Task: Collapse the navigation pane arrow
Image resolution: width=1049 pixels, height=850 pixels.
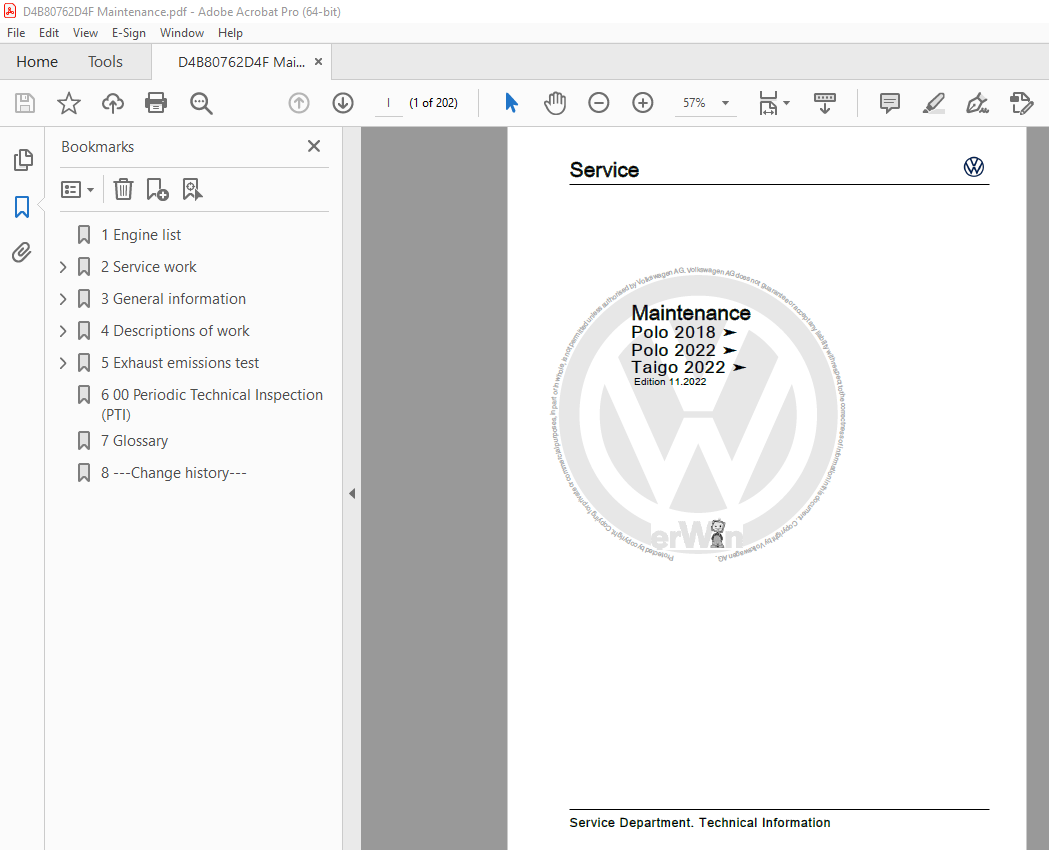Action: click(x=352, y=494)
